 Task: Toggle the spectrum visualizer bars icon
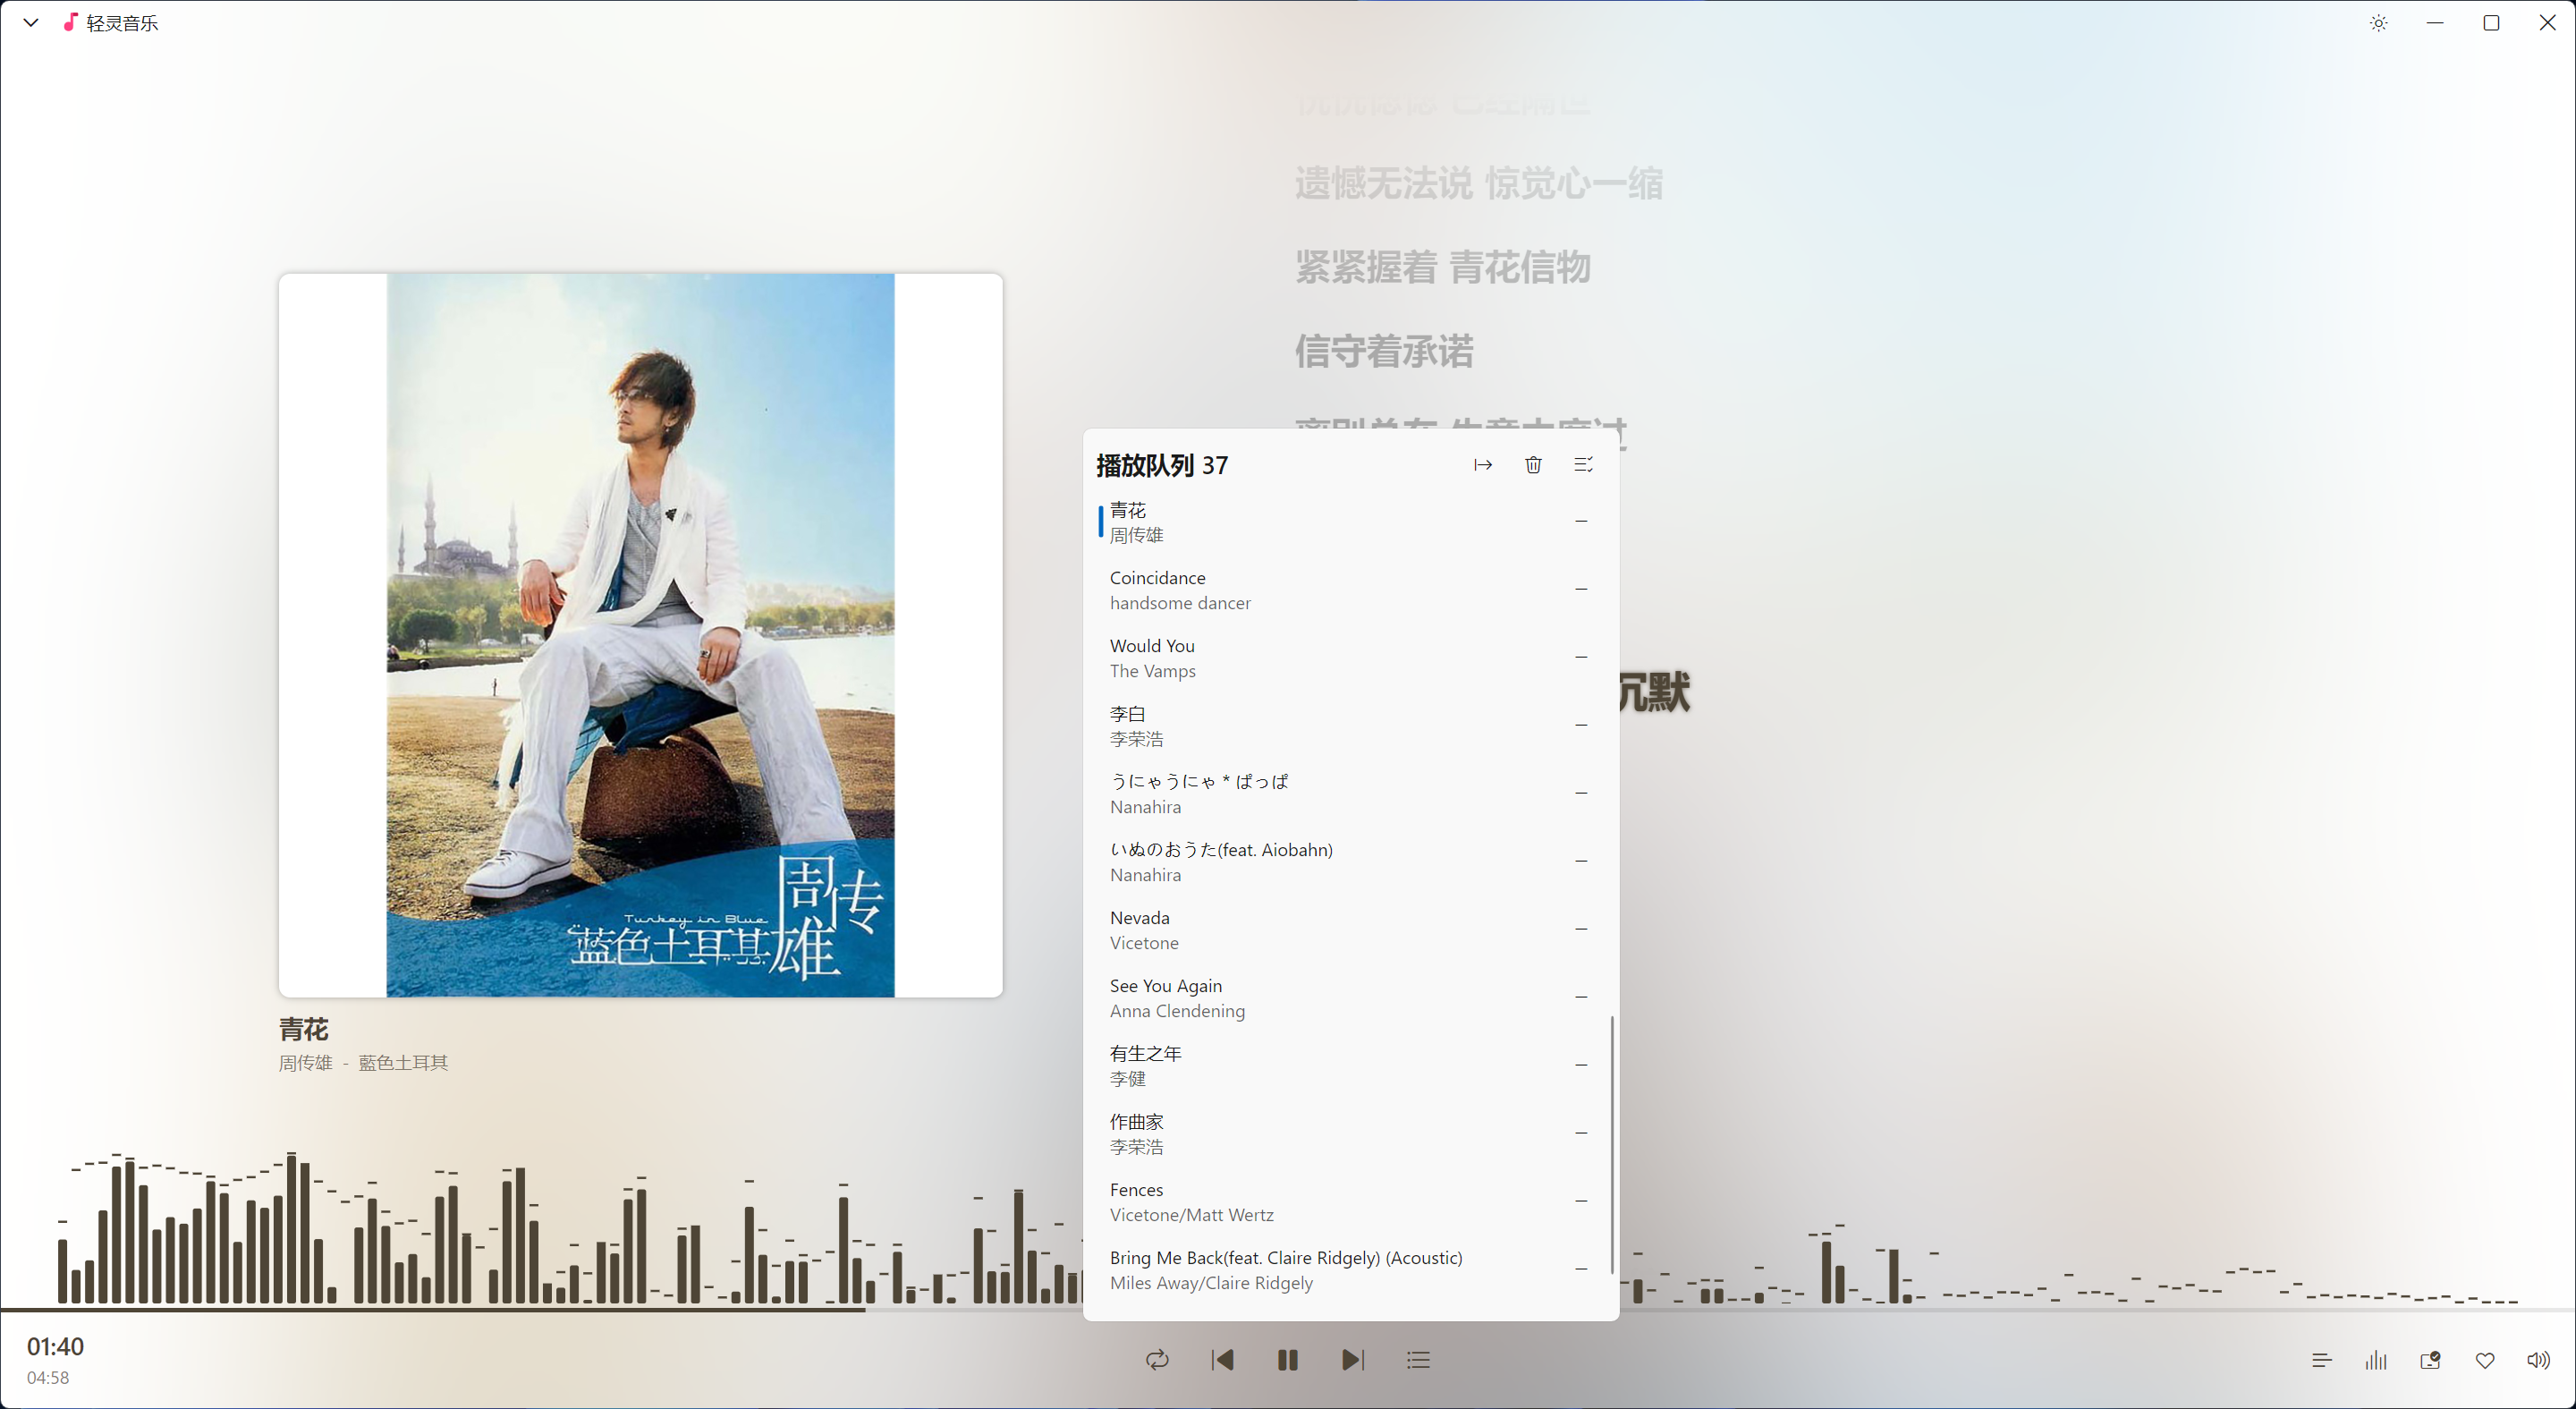click(2376, 1360)
